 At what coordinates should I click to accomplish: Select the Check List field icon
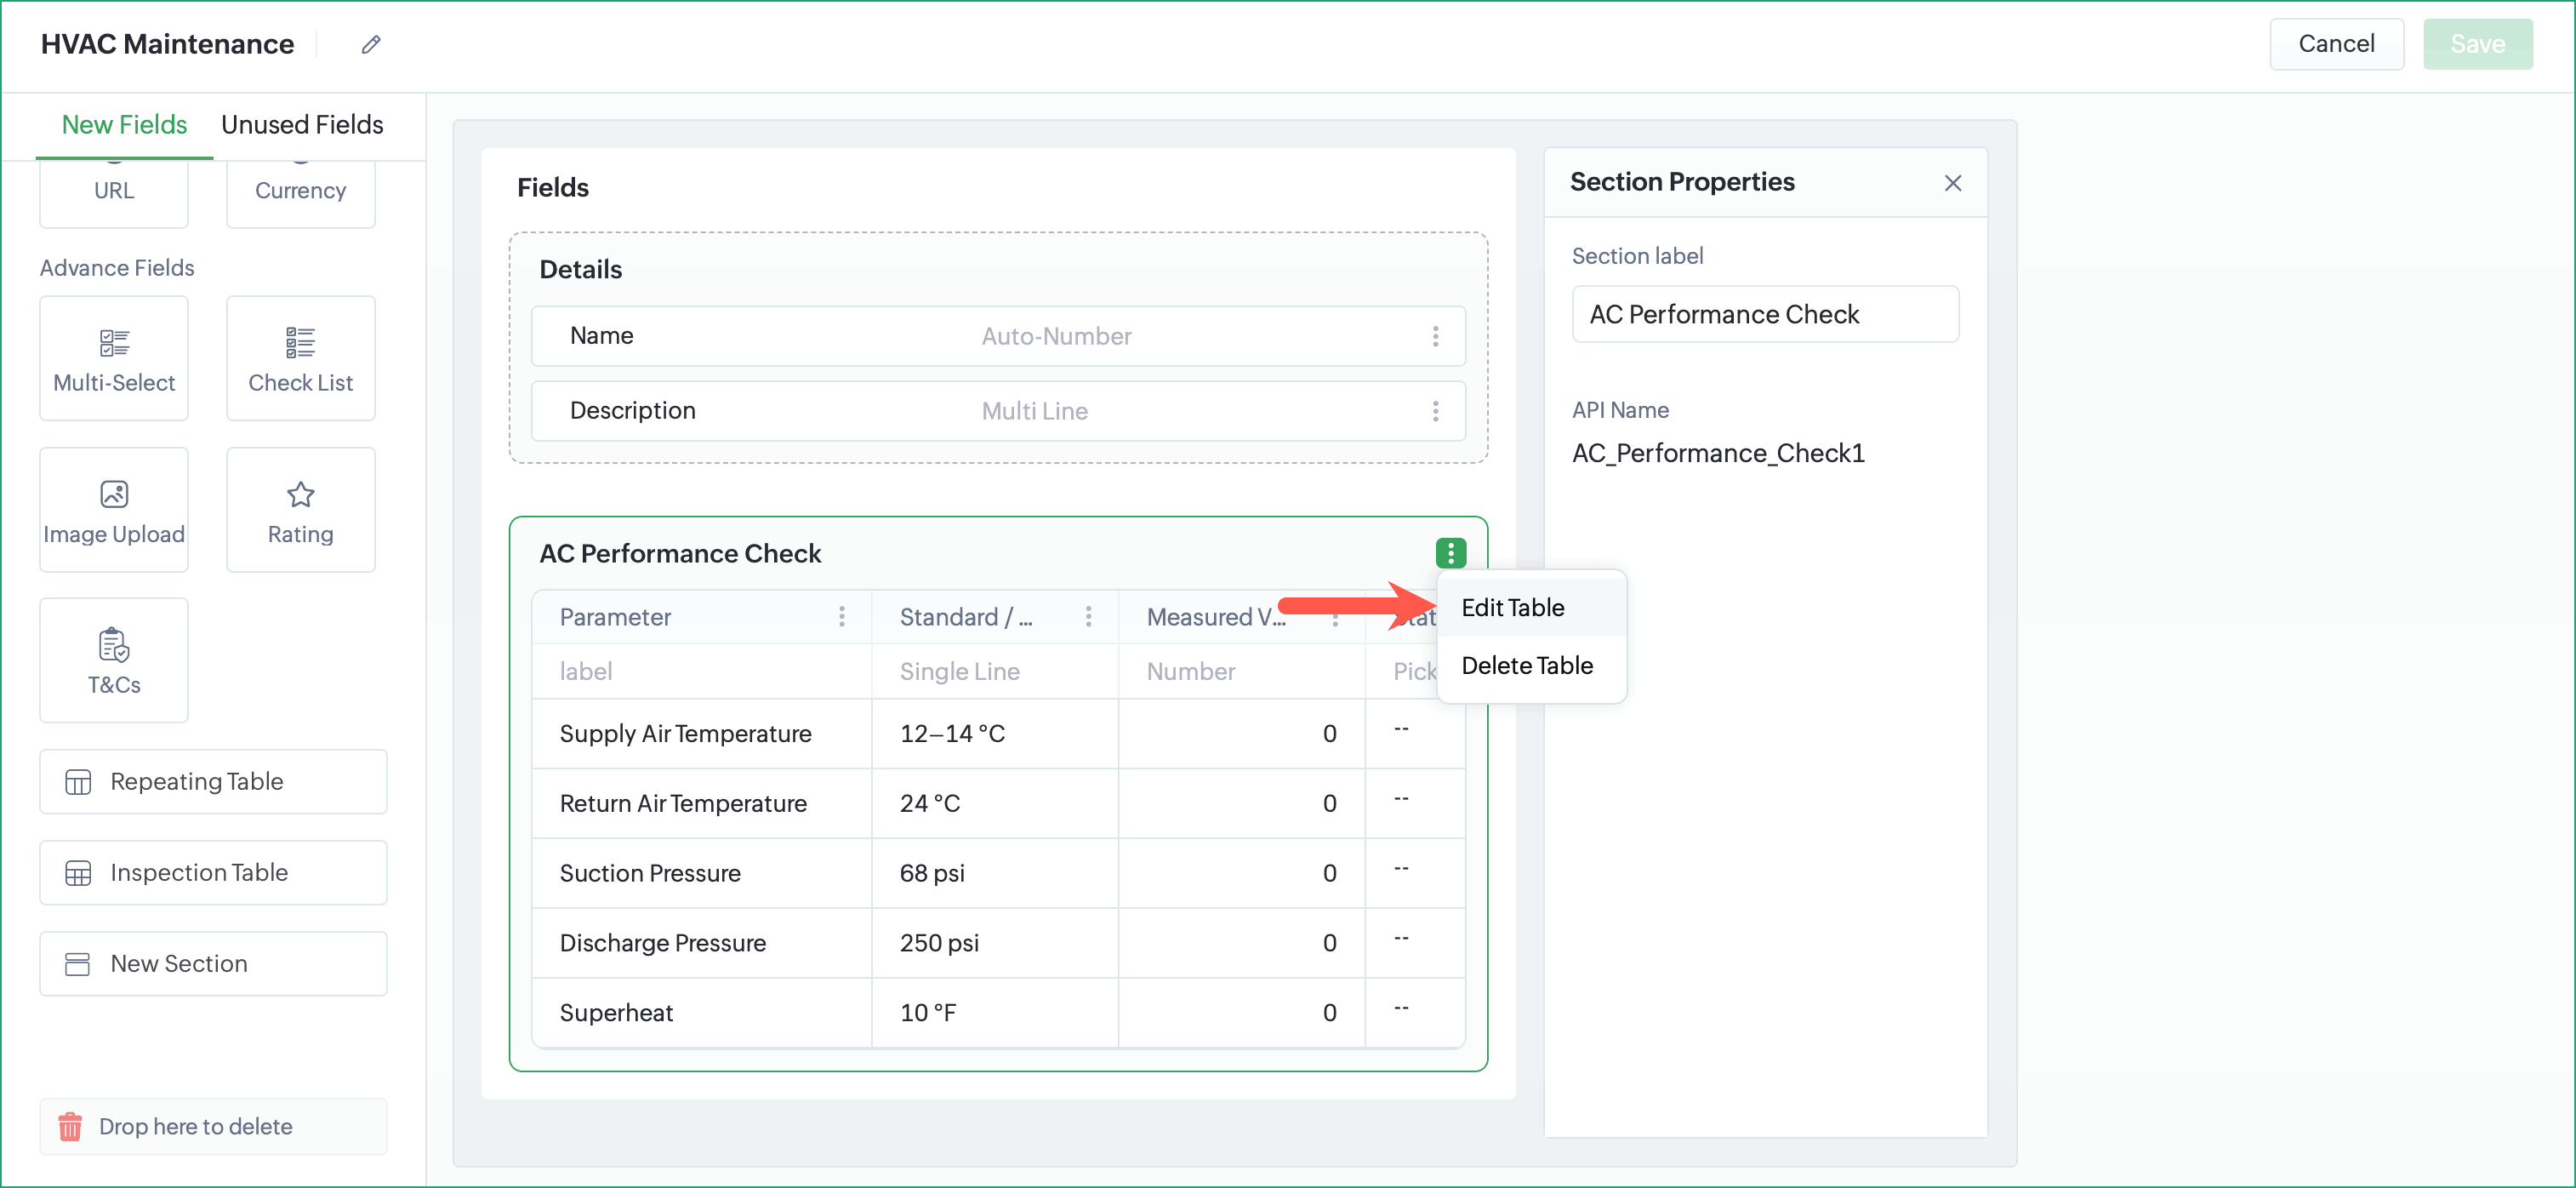tap(300, 343)
